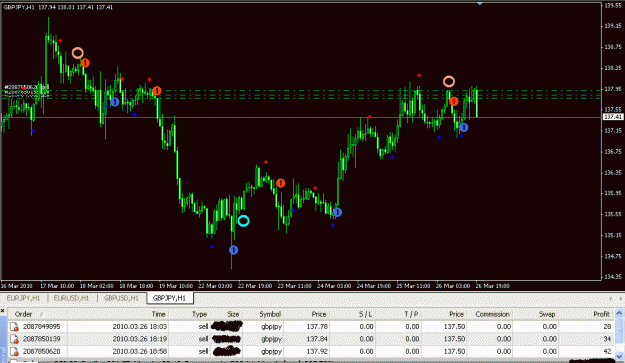
Task: Sort orders by the Symbol column header
Action: click(270, 314)
